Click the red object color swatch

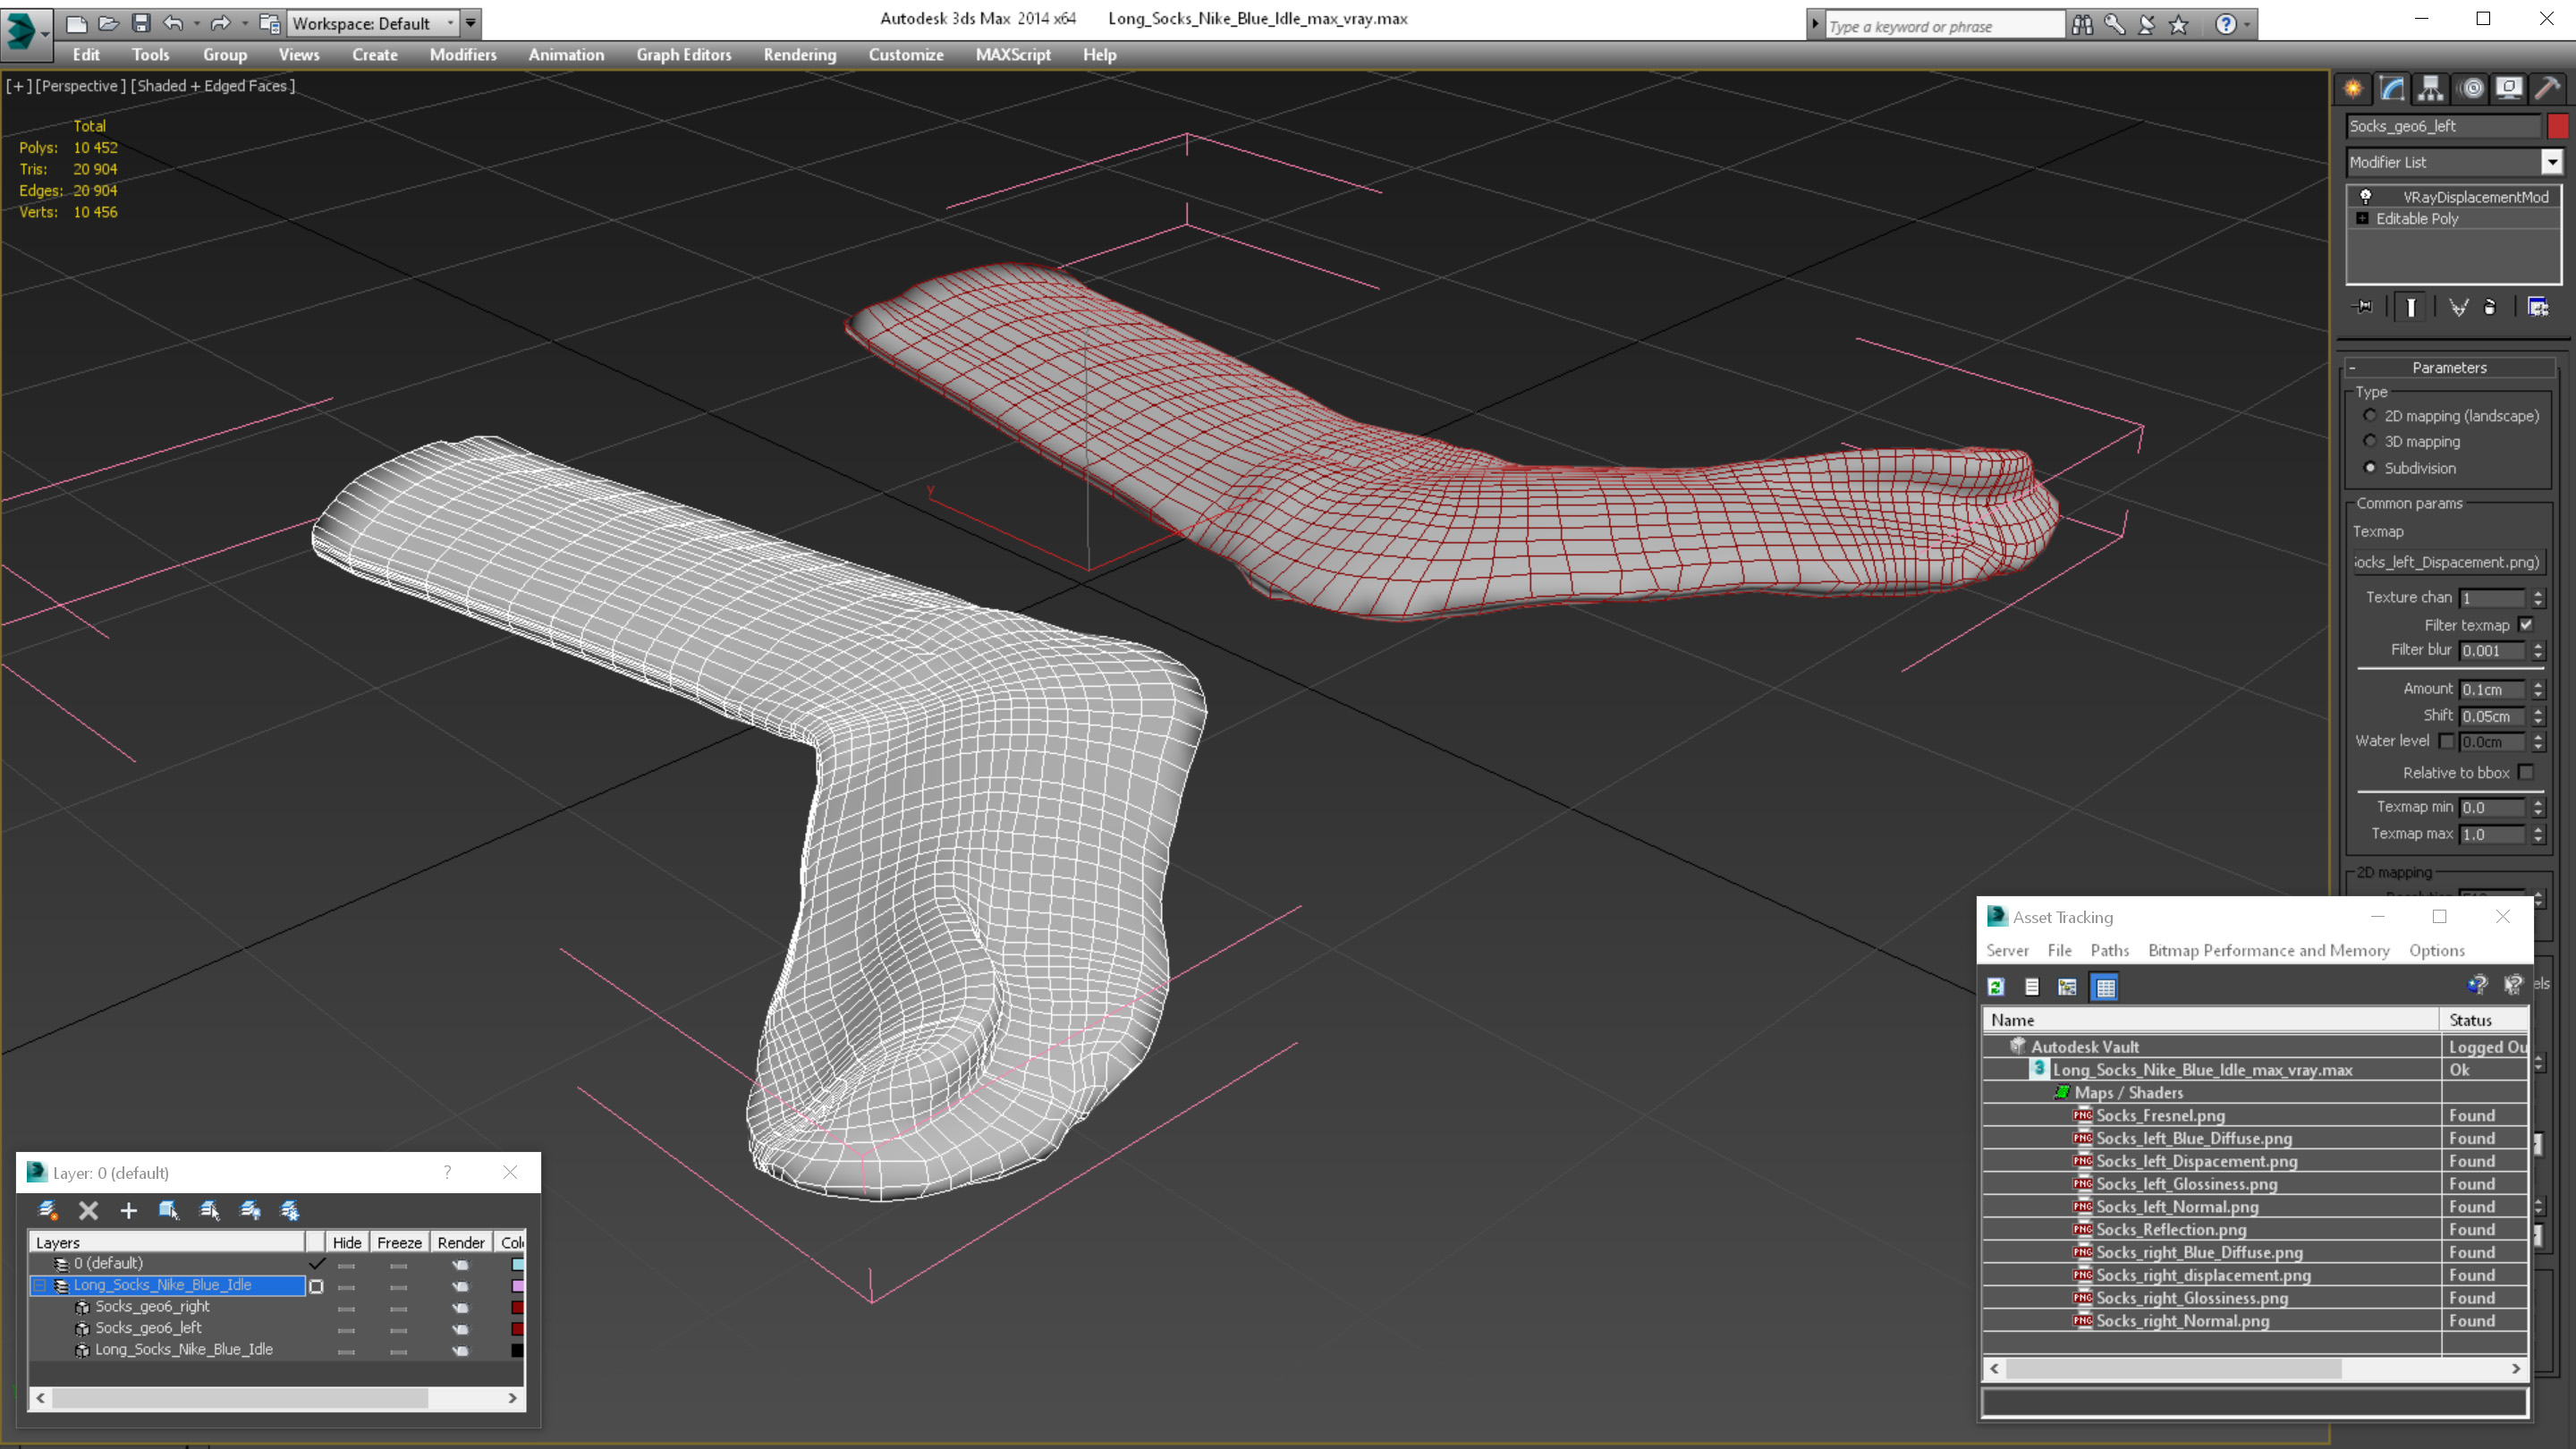tap(2558, 126)
